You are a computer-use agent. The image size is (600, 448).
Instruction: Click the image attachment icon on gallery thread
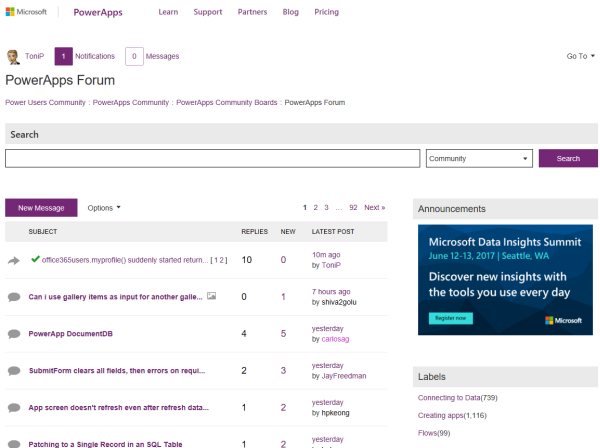[x=211, y=296]
